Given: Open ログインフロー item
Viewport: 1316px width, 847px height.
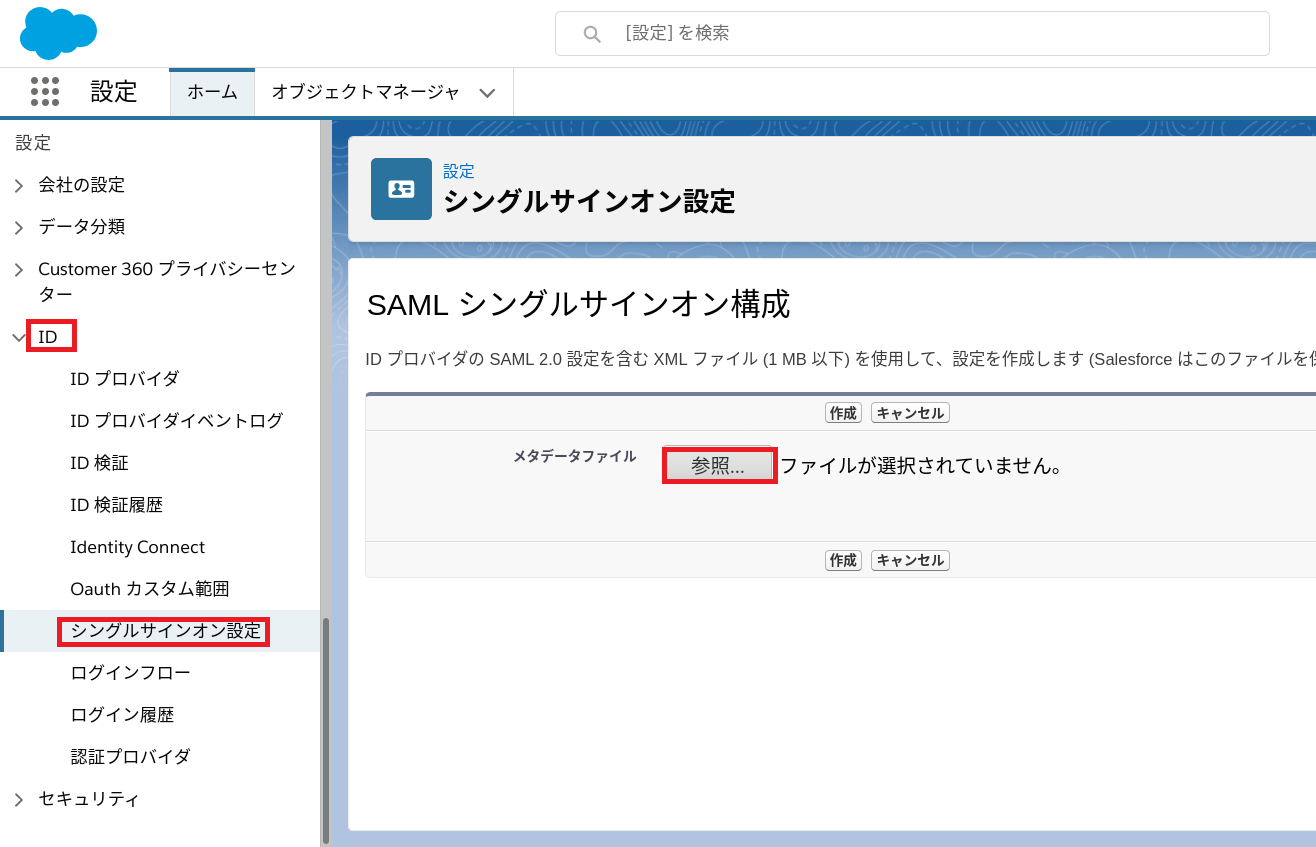Looking at the screenshot, I should click(130, 673).
